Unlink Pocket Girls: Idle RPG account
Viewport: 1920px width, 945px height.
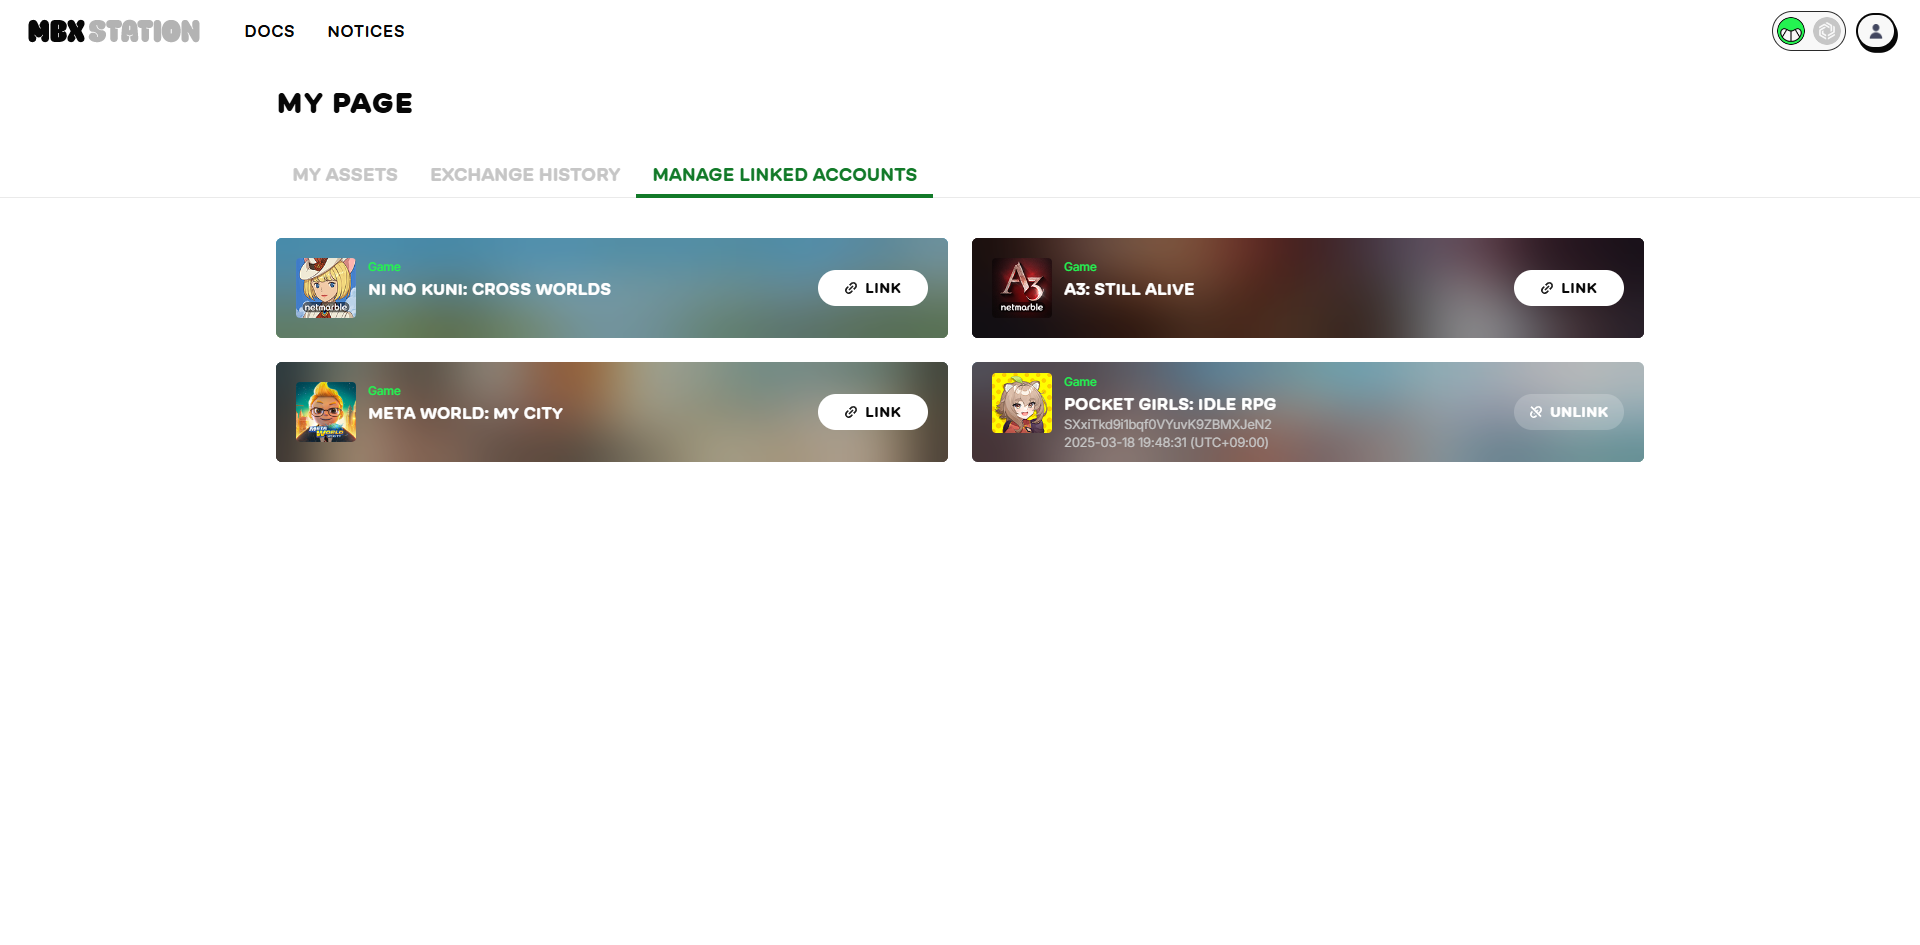coord(1569,412)
